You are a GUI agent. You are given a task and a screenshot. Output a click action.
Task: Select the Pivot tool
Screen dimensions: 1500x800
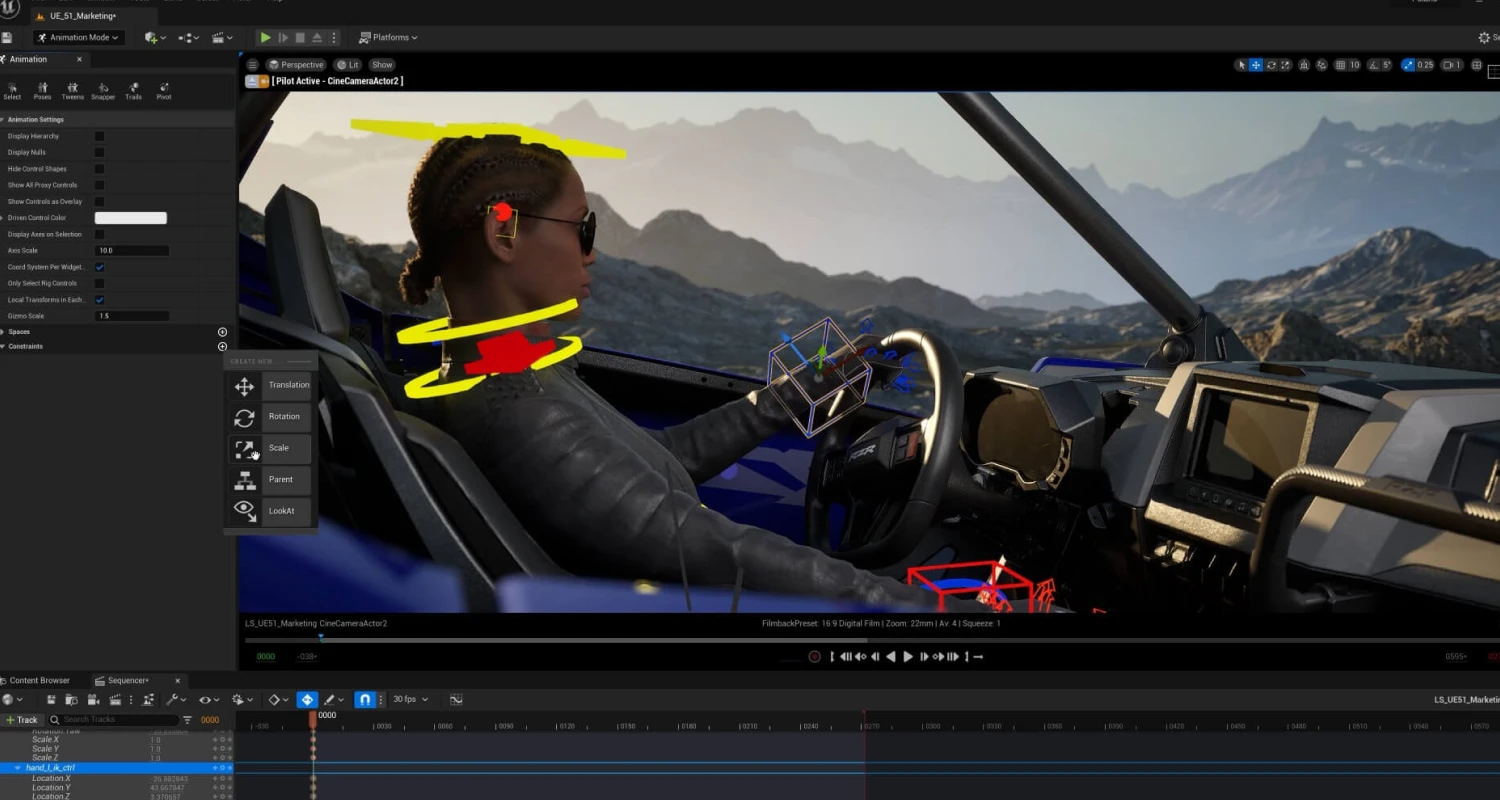tap(163, 91)
